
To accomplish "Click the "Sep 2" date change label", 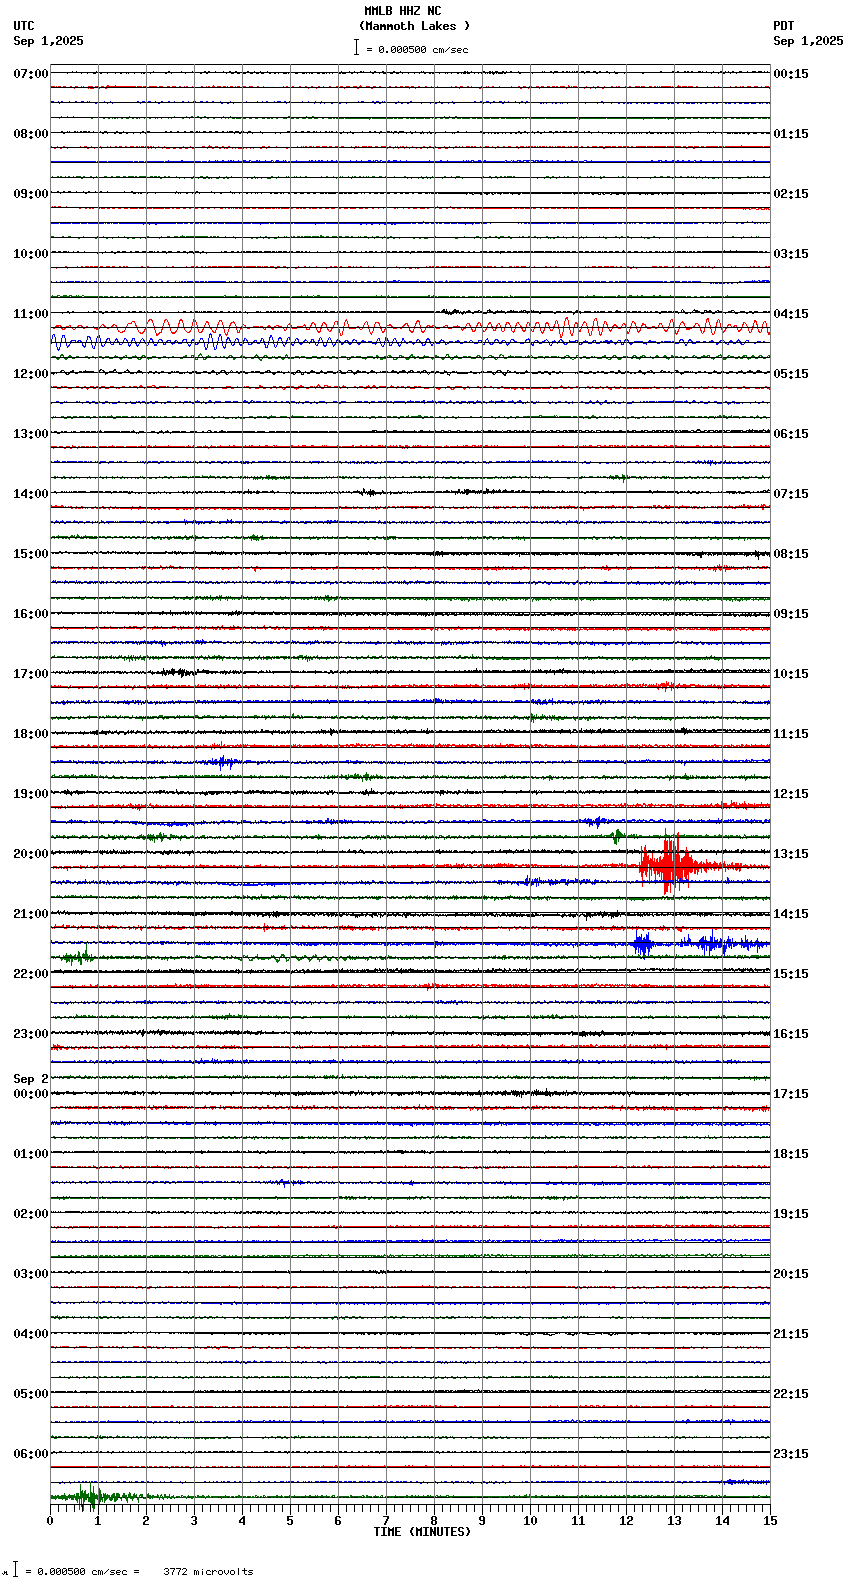I will (31, 1079).
